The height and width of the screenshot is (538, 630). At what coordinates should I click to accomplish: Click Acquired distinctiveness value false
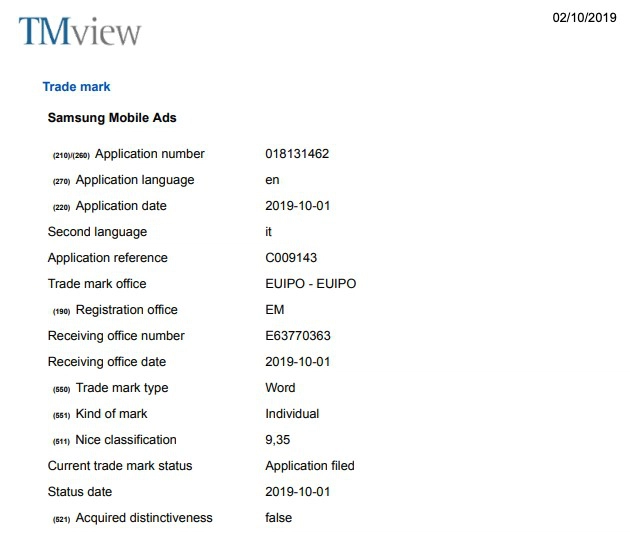tap(278, 518)
